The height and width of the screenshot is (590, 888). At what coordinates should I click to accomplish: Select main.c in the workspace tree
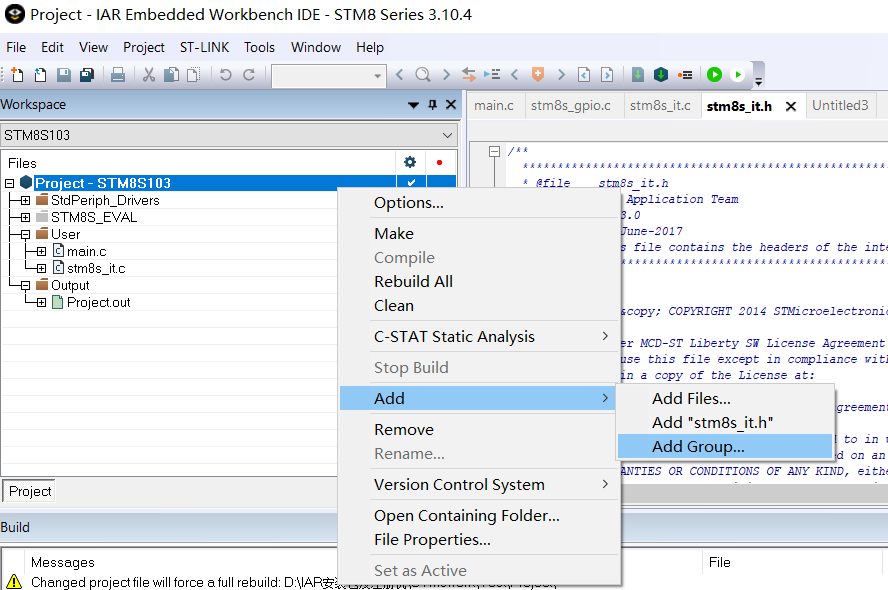tap(87, 251)
